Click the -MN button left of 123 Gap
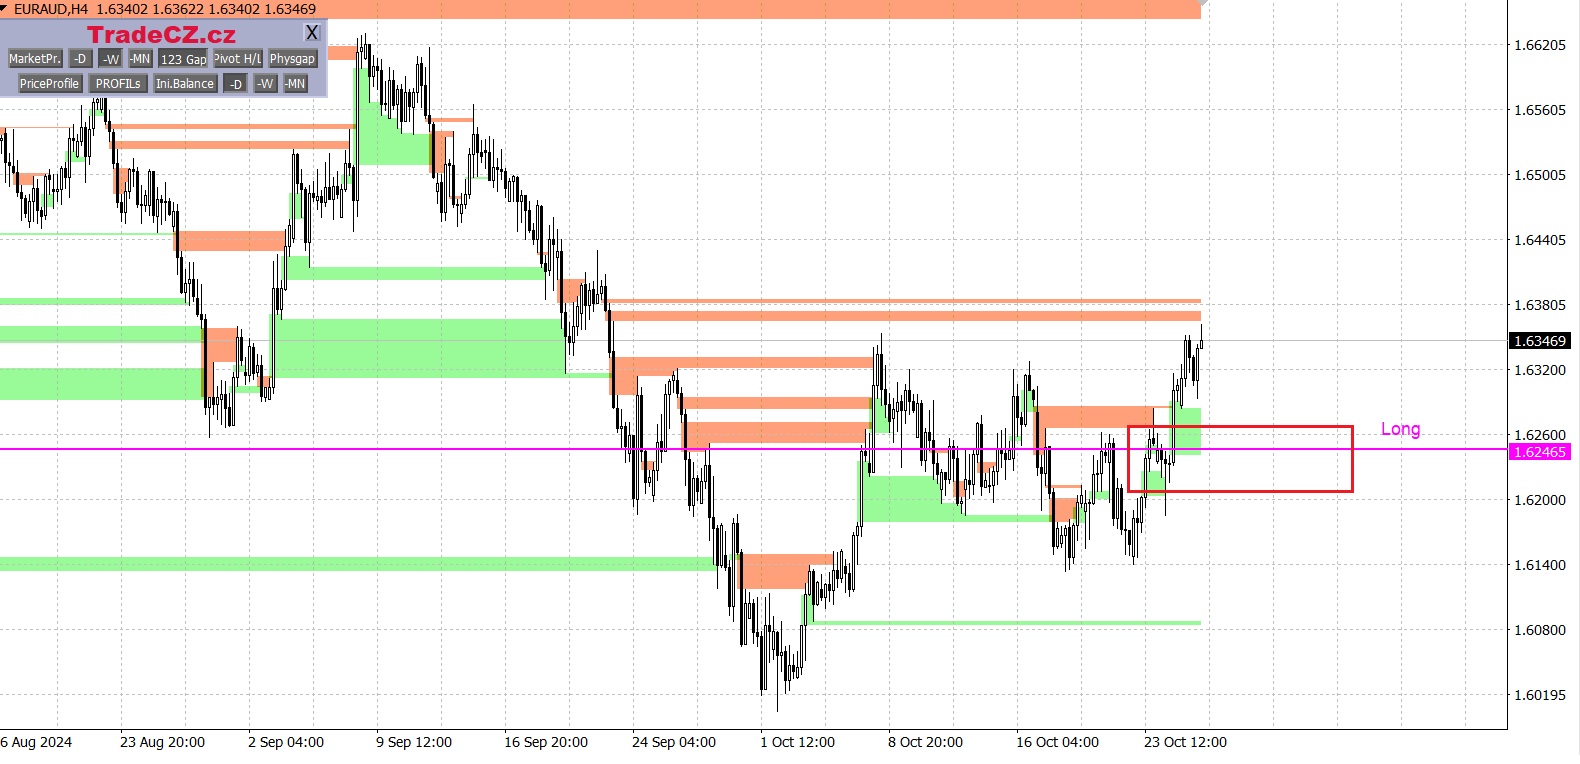Screen dimensions: 1580x764 (140, 59)
